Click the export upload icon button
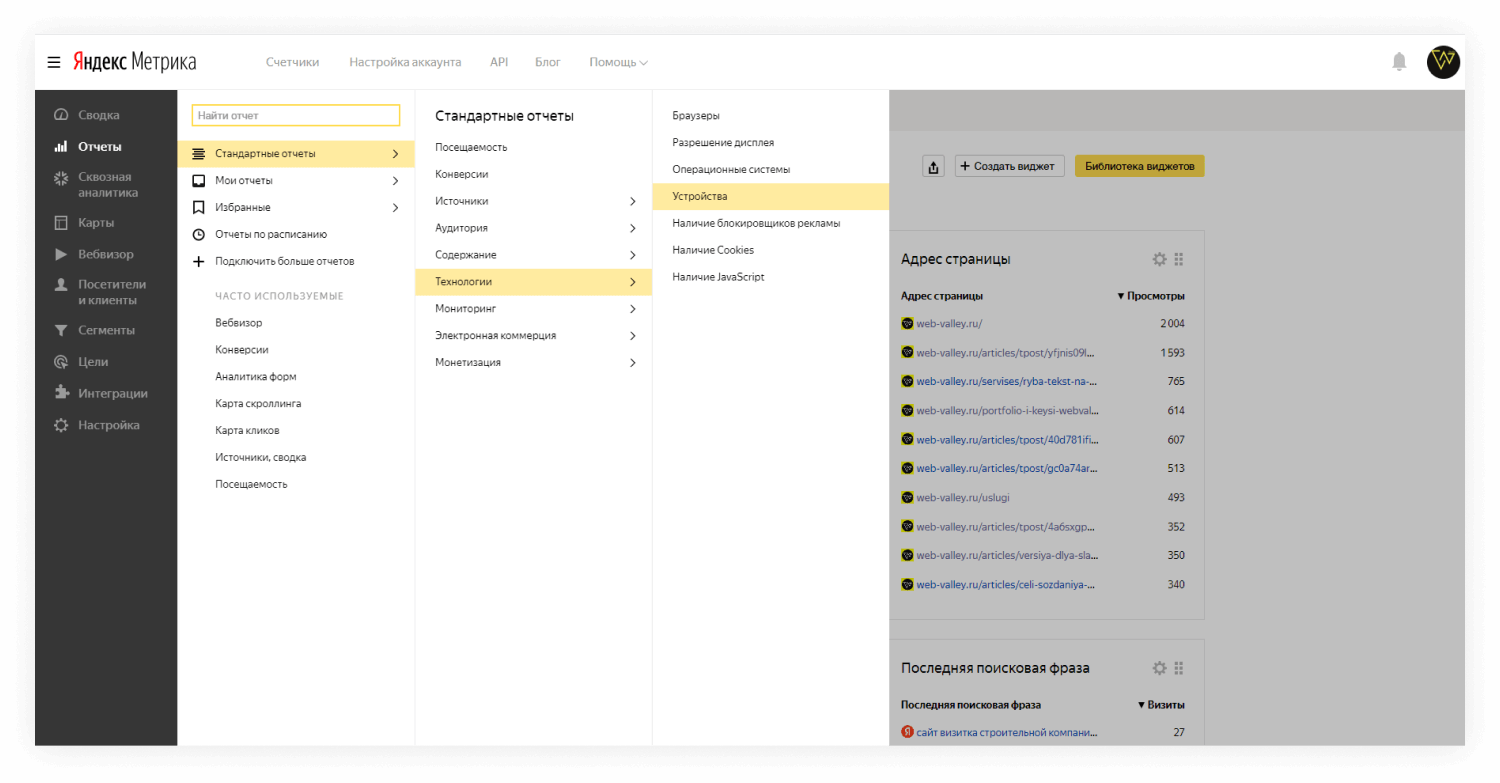The width and height of the screenshot is (1500, 783). [933, 167]
